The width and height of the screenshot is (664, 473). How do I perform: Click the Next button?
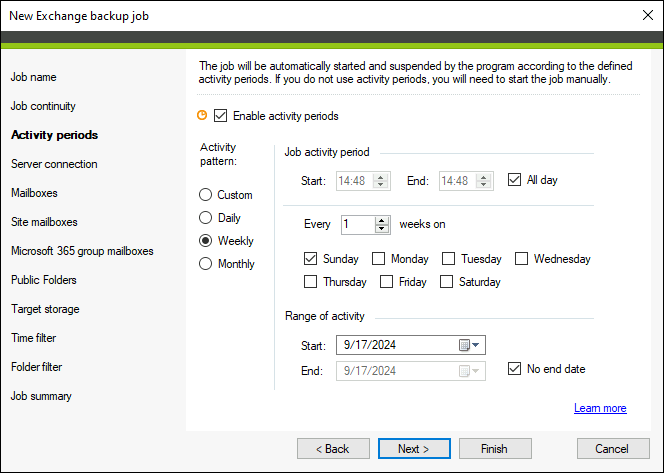point(414,448)
